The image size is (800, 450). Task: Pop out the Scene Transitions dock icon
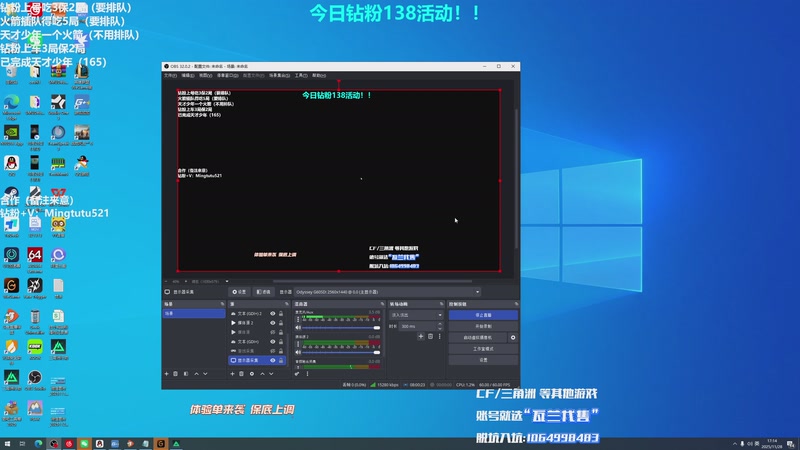(441, 304)
